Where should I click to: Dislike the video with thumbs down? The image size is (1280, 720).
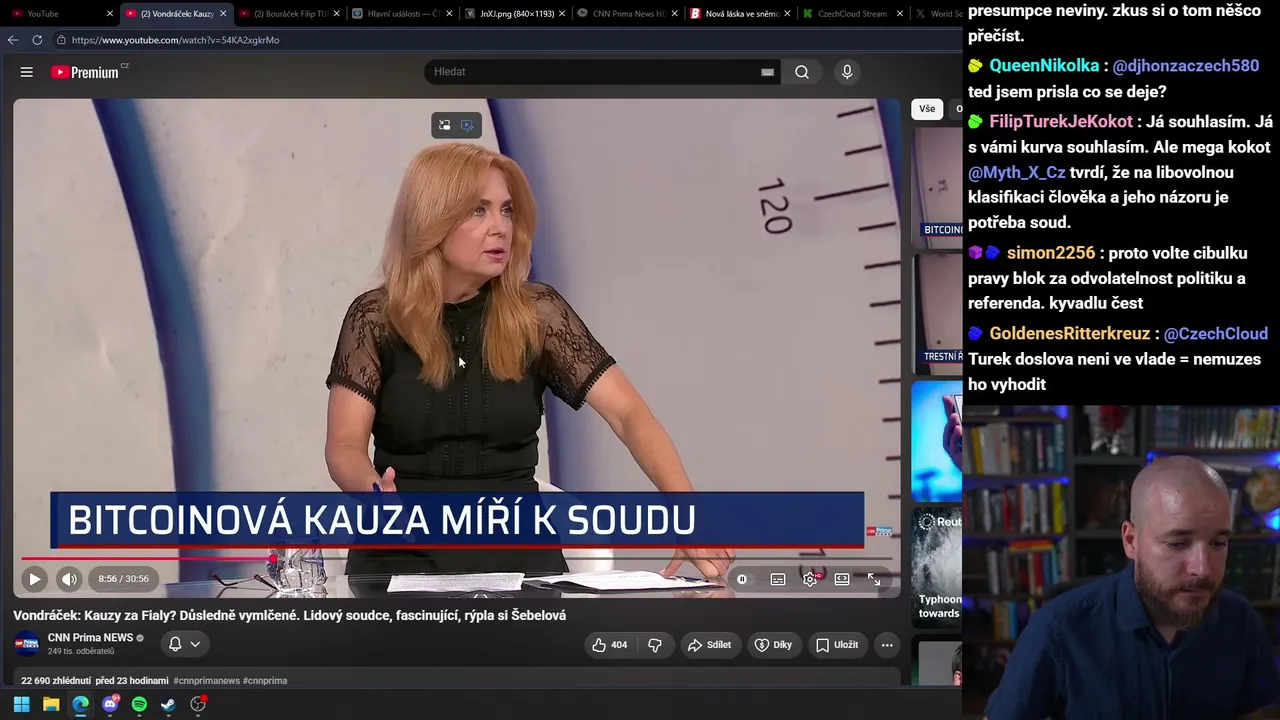tap(655, 645)
